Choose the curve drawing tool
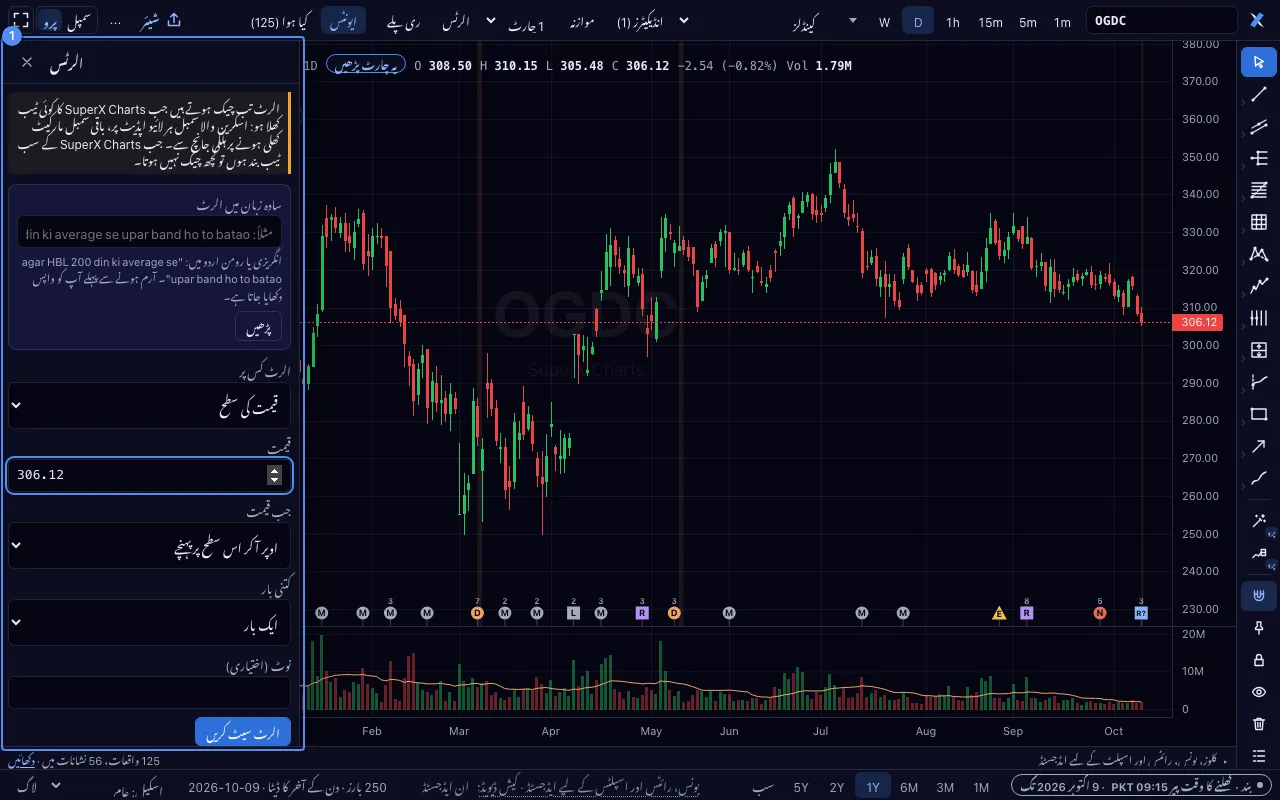1280x800 pixels. tap(1258, 478)
